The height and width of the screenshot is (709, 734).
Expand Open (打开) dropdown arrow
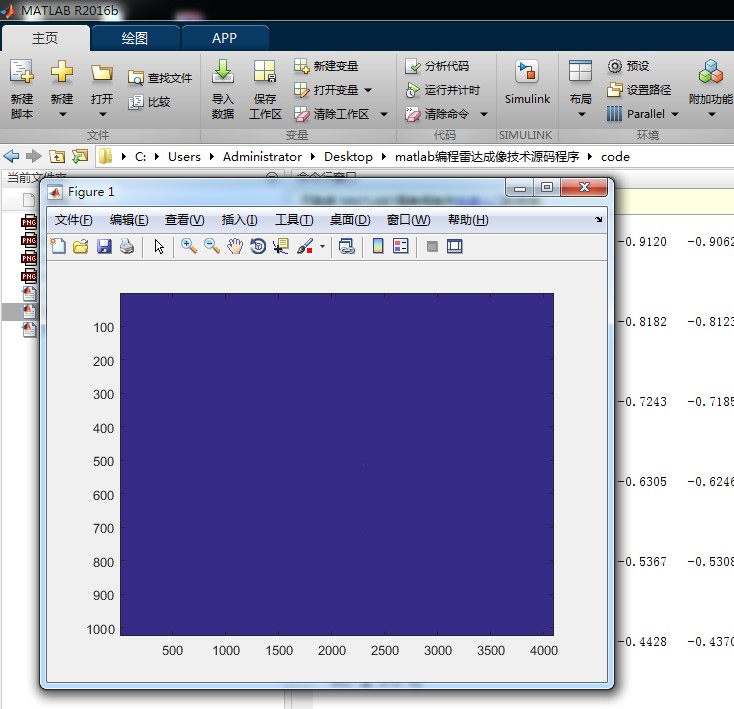click(x=103, y=114)
